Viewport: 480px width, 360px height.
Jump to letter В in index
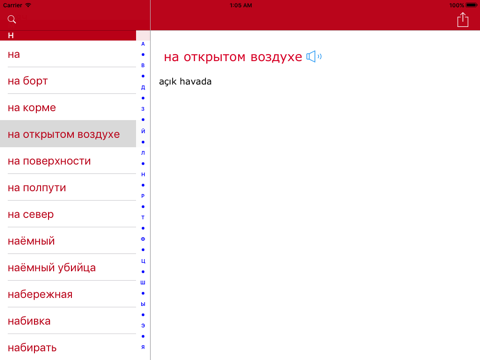pos(143,65)
